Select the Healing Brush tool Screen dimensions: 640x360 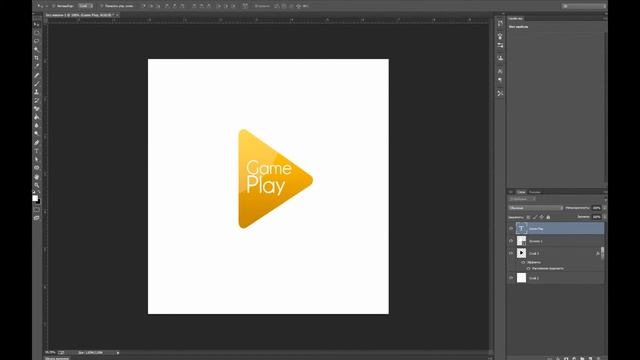[37, 75]
